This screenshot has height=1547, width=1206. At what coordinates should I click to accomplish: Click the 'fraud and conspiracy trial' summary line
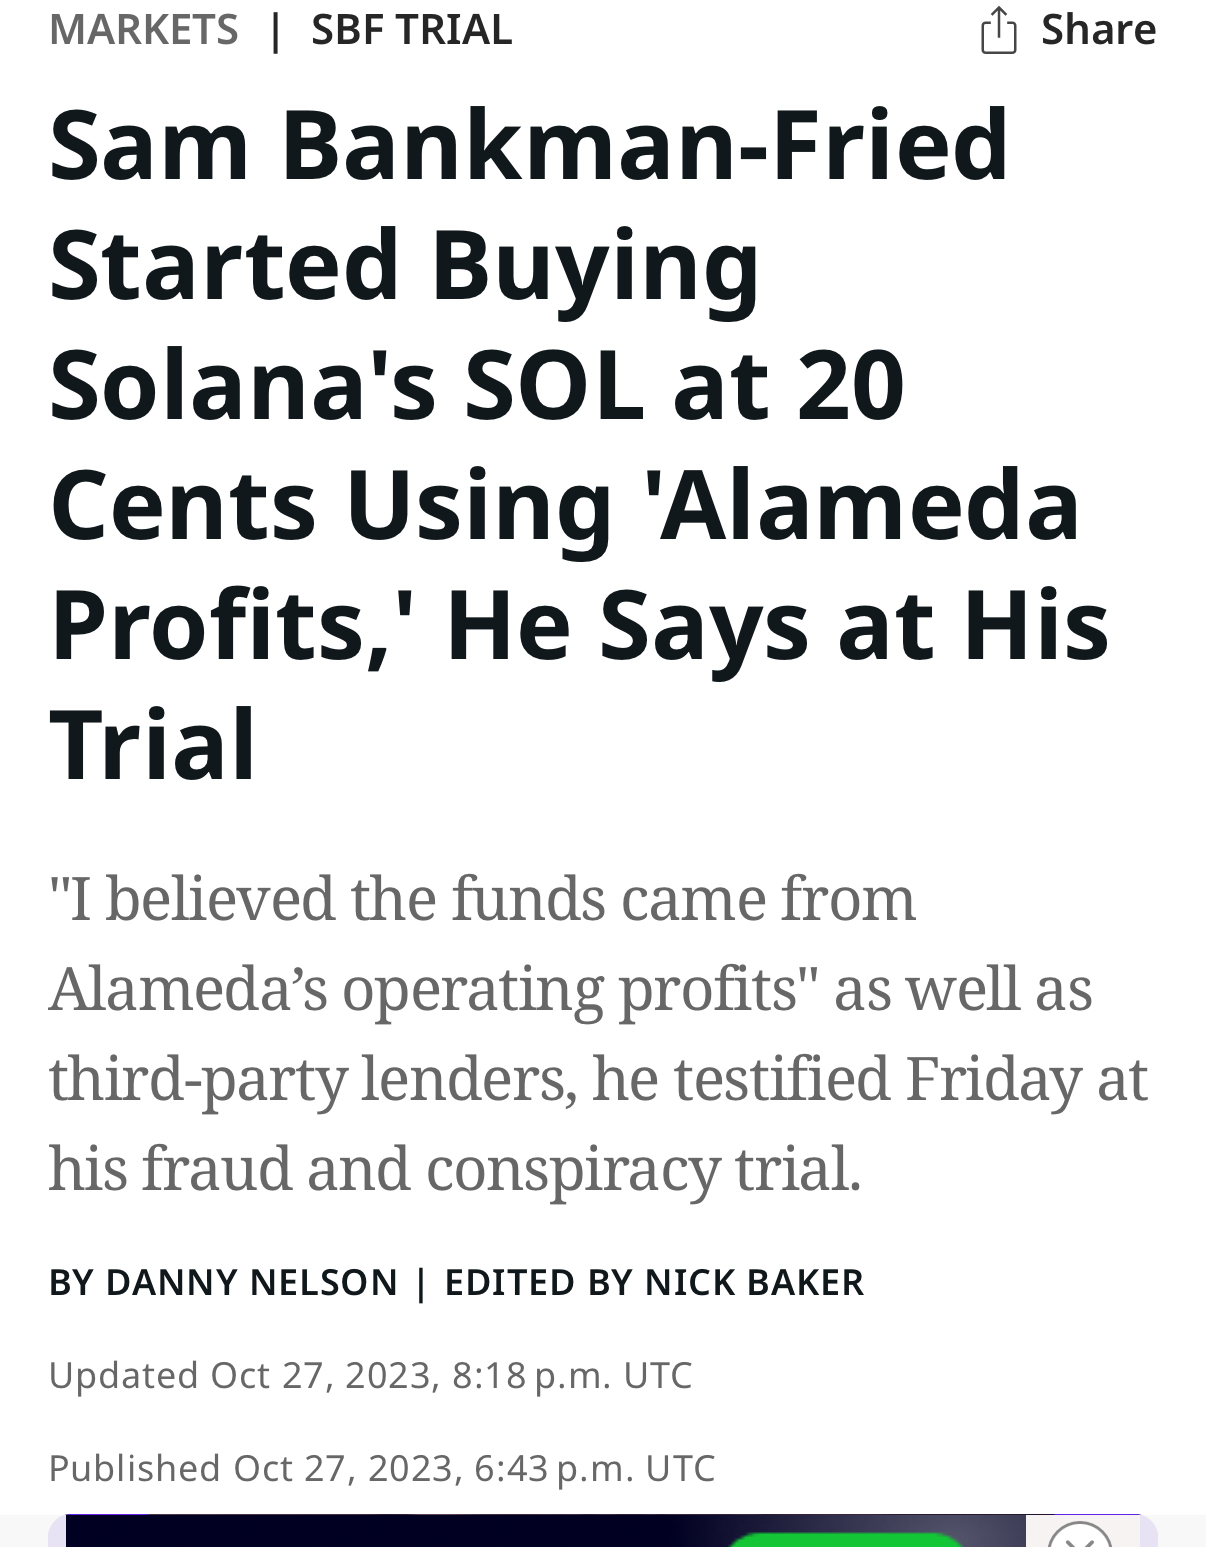(x=501, y=1168)
